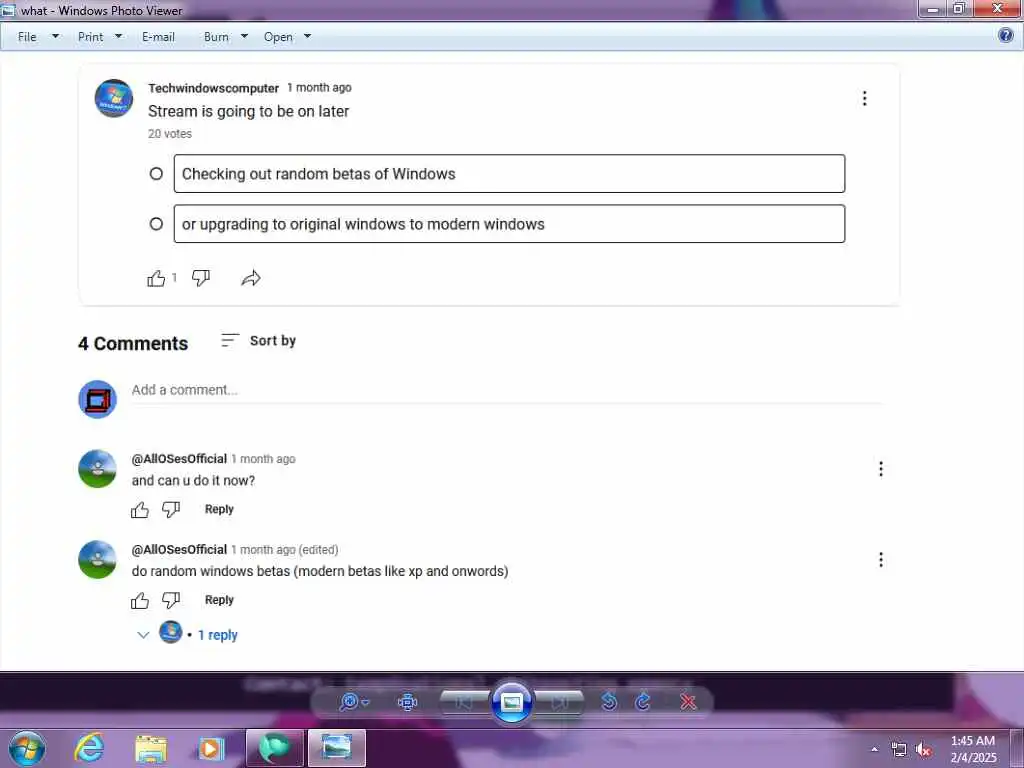Open poll post three-dot options menu
Image resolution: width=1024 pixels, height=768 pixels.
(865, 99)
